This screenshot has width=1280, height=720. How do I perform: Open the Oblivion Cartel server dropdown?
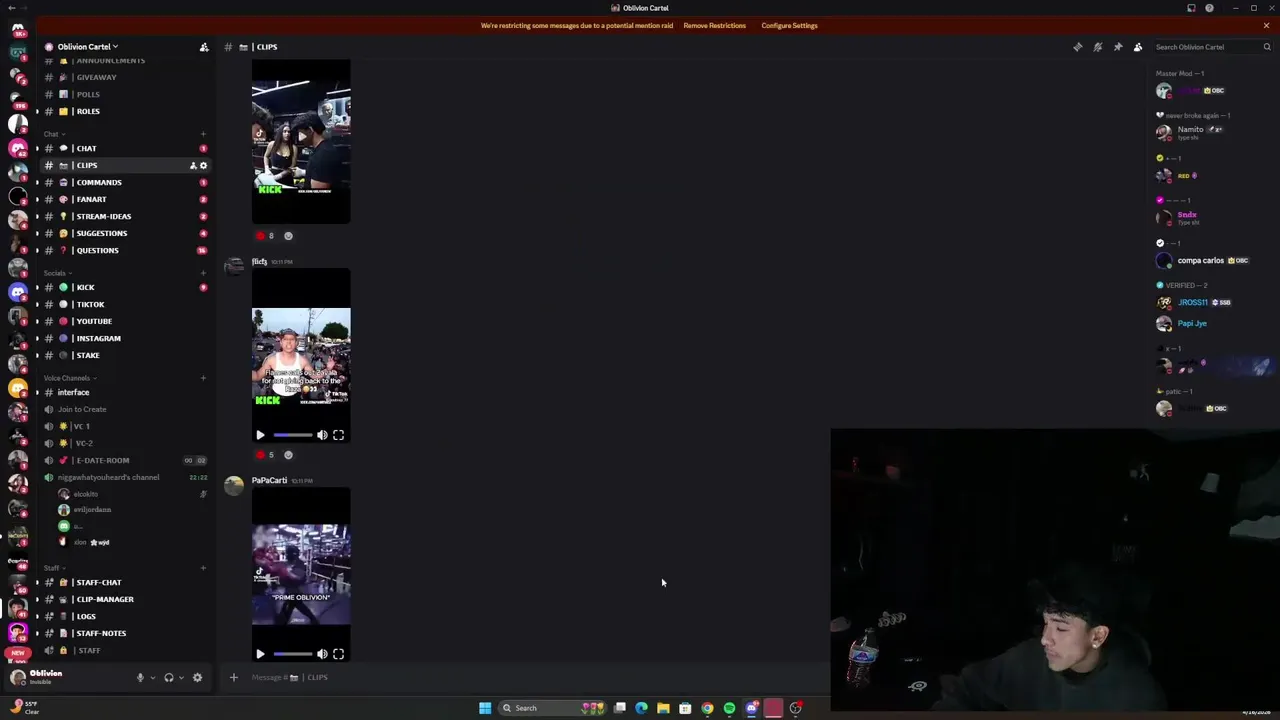[x=88, y=47]
